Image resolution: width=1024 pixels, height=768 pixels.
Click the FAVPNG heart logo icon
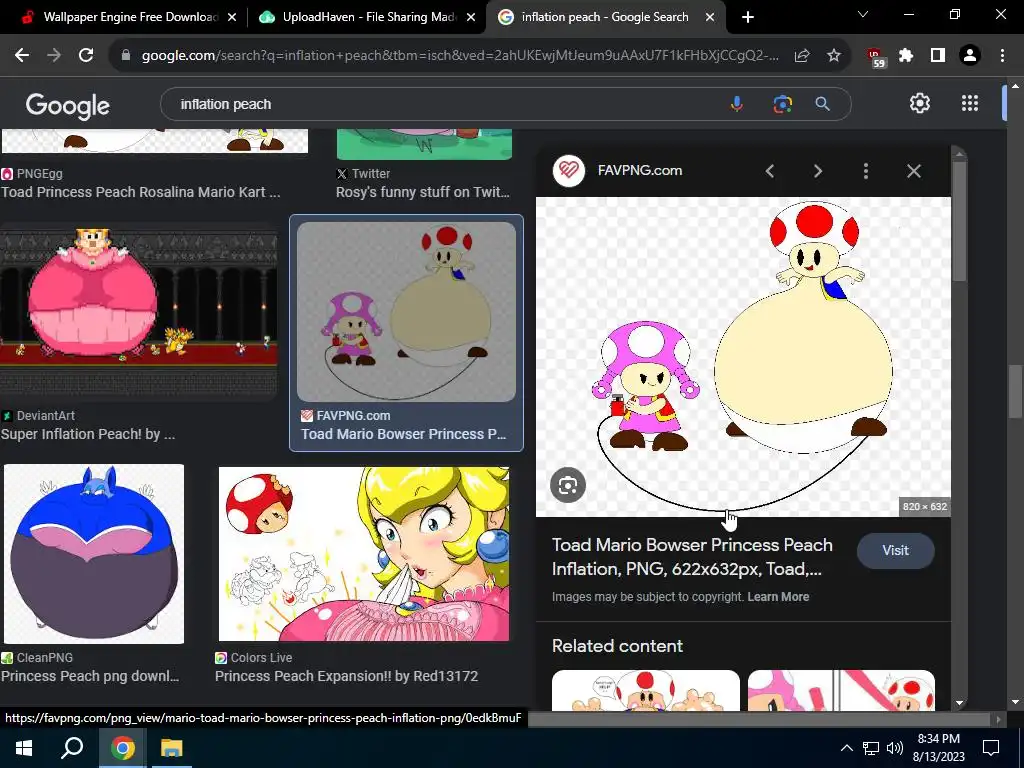pyautogui.click(x=569, y=171)
